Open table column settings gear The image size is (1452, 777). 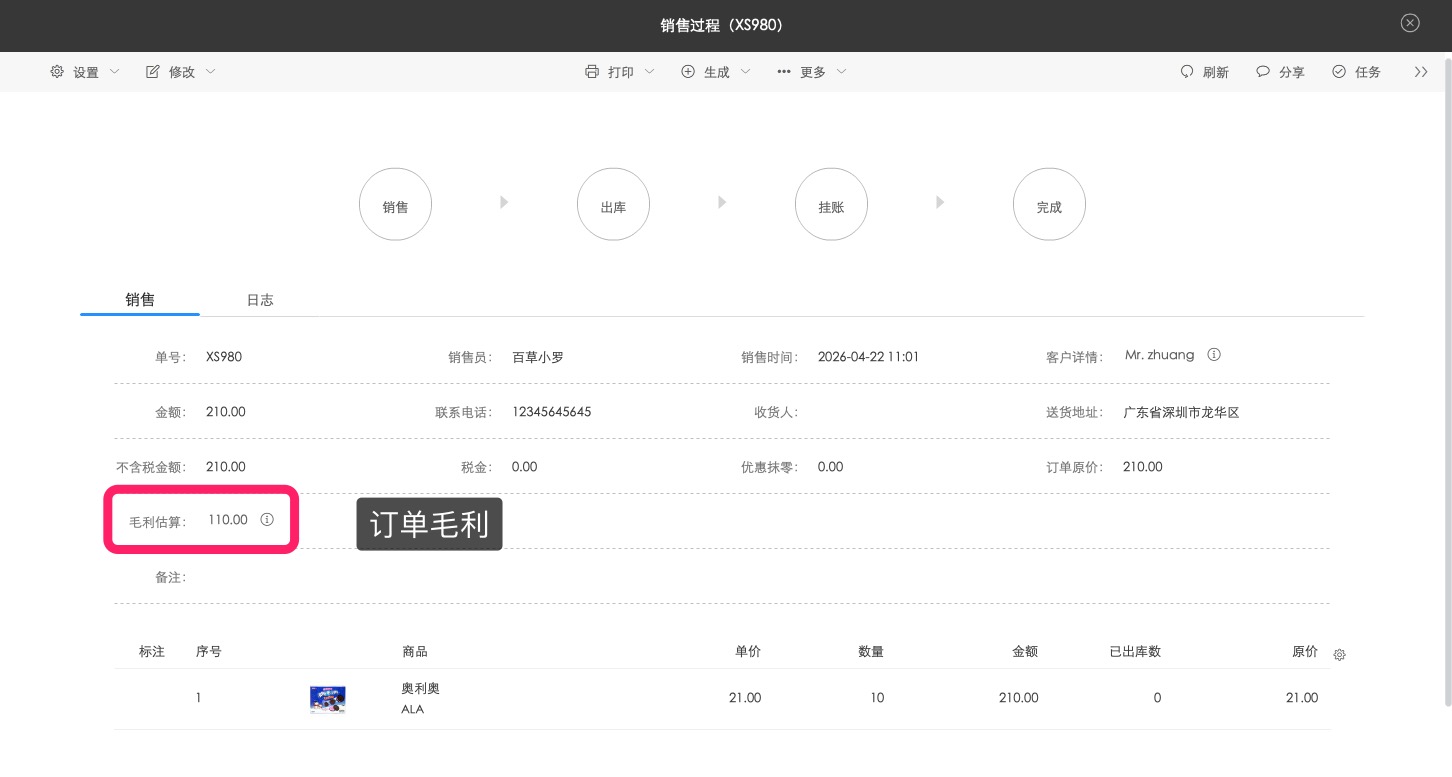[1340, 655]
